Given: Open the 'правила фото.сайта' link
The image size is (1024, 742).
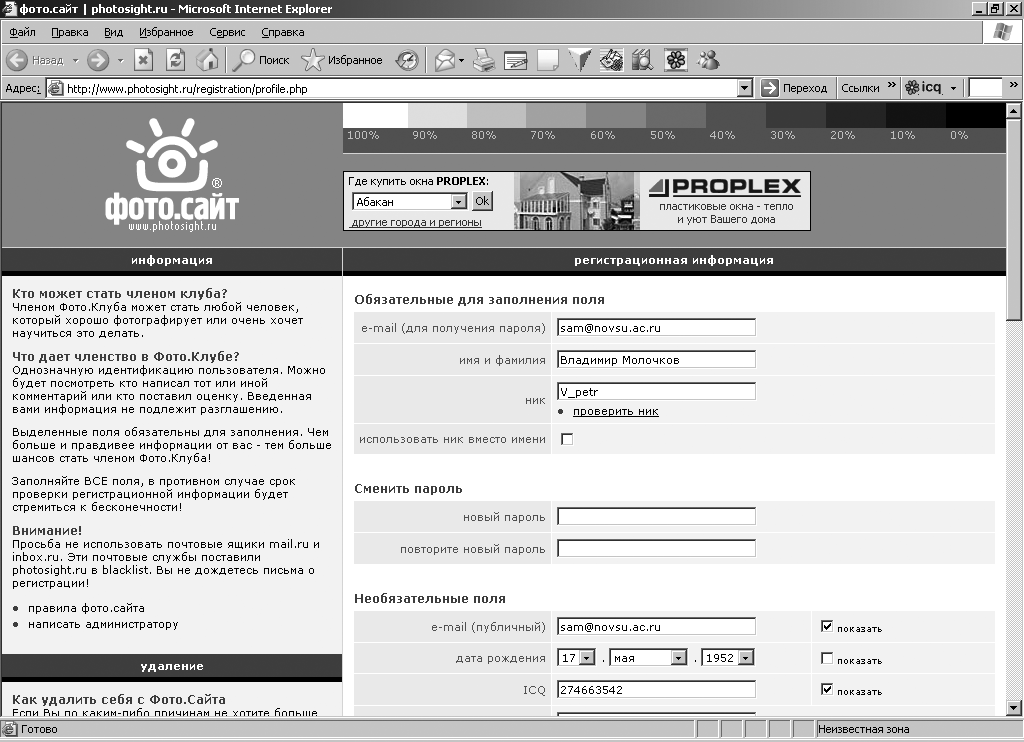Looking at the screenshot, I should coord(86,608).
